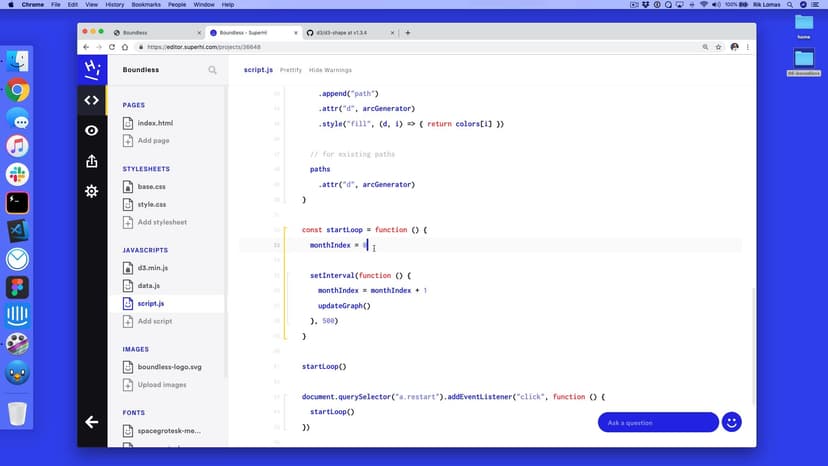The image size is (828, 466).
Task: Bookmark this page with the star icon
Action: [720, 47]
